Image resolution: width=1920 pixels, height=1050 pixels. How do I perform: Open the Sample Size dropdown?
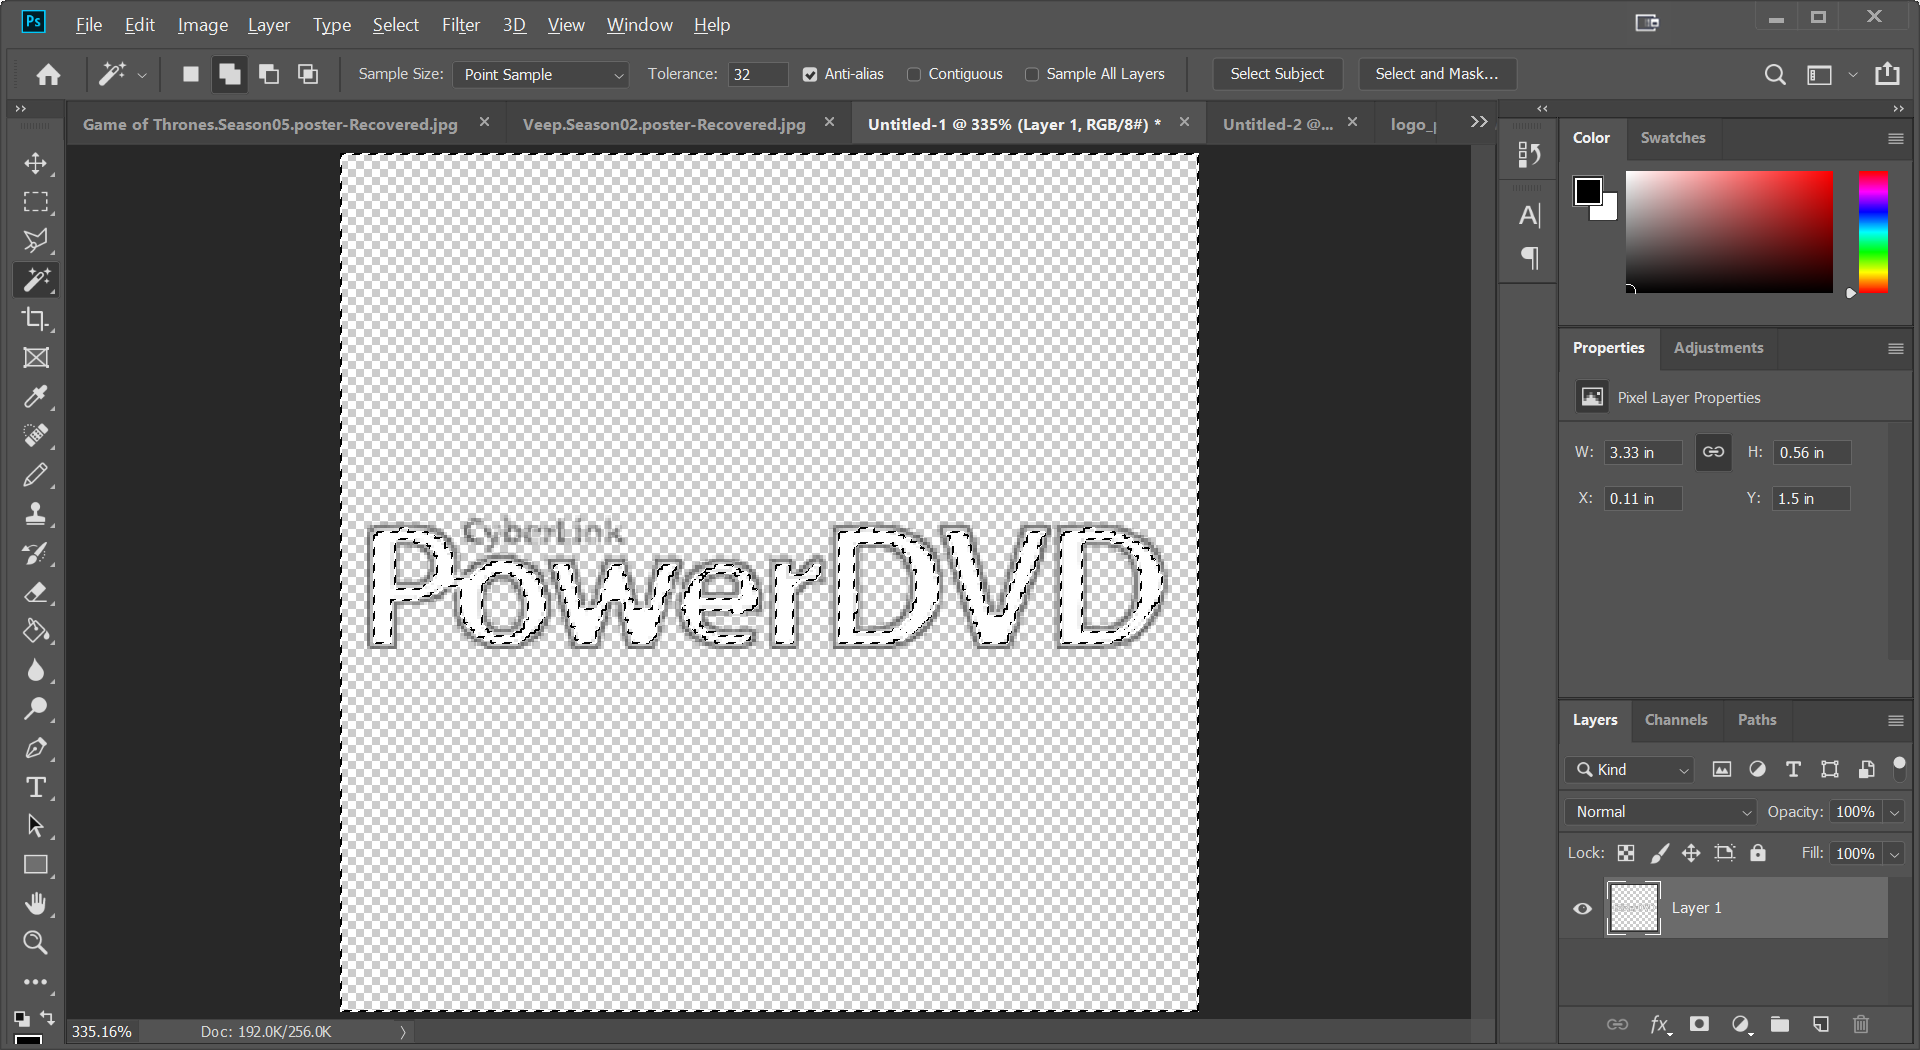[540, 74]
